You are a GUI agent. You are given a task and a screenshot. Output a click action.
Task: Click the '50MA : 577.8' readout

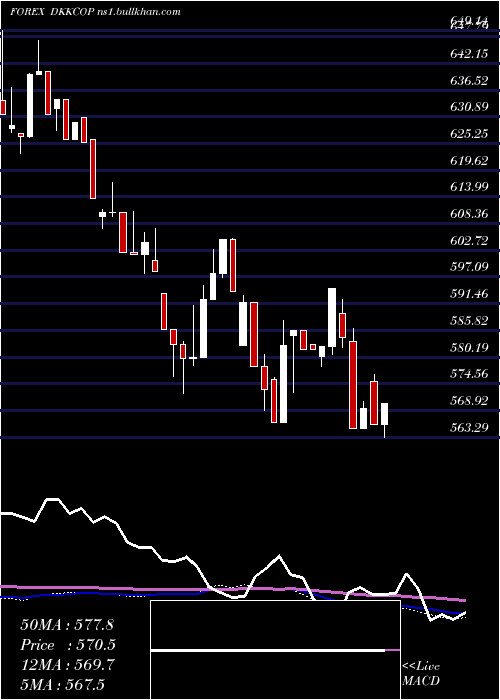pos(67,625)
